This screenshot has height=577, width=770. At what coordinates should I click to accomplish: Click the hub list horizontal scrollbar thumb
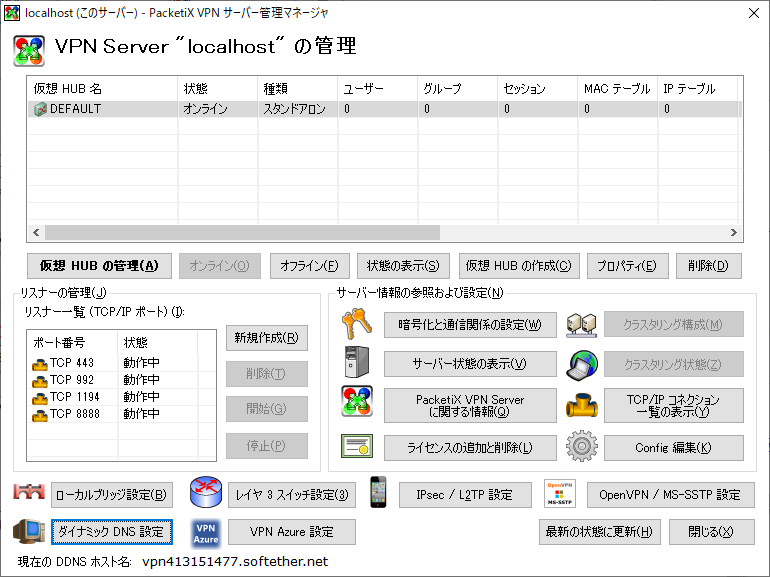point(243,232)
